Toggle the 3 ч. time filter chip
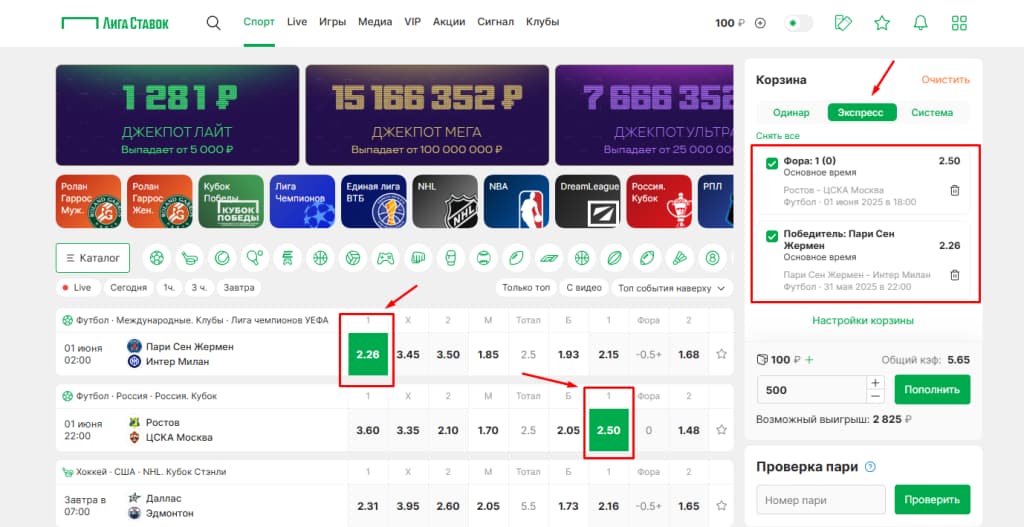The image size is (1024, 527). (x=199, y=287)
